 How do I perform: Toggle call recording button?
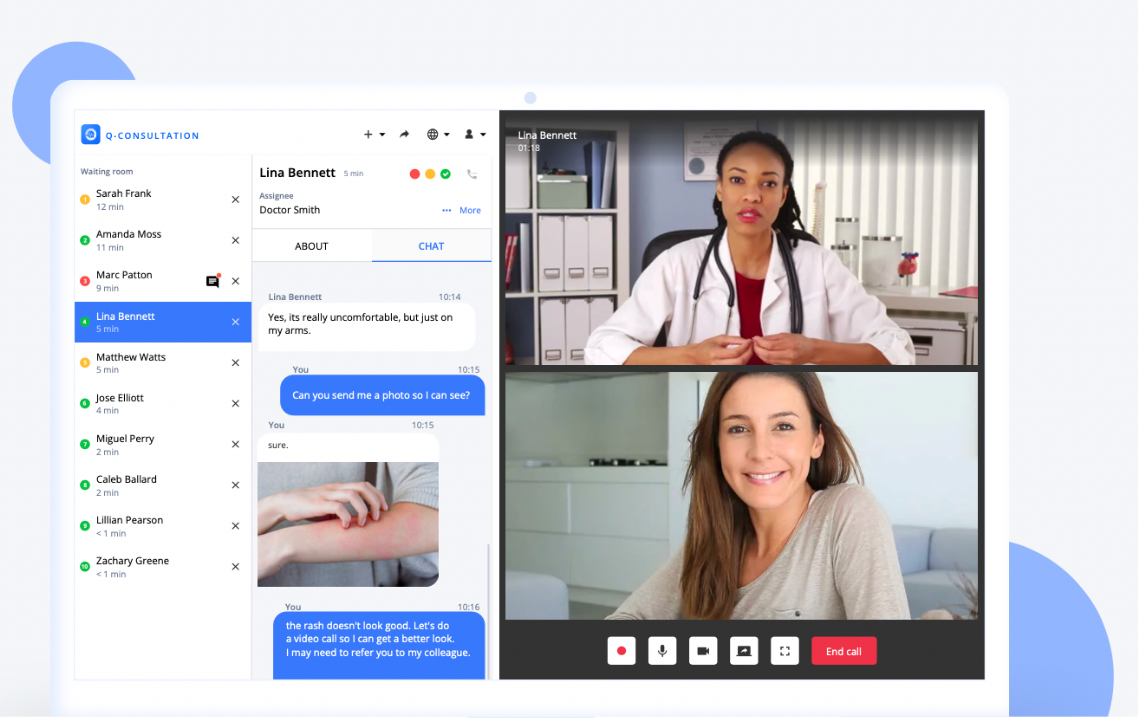tap(621, 651)
